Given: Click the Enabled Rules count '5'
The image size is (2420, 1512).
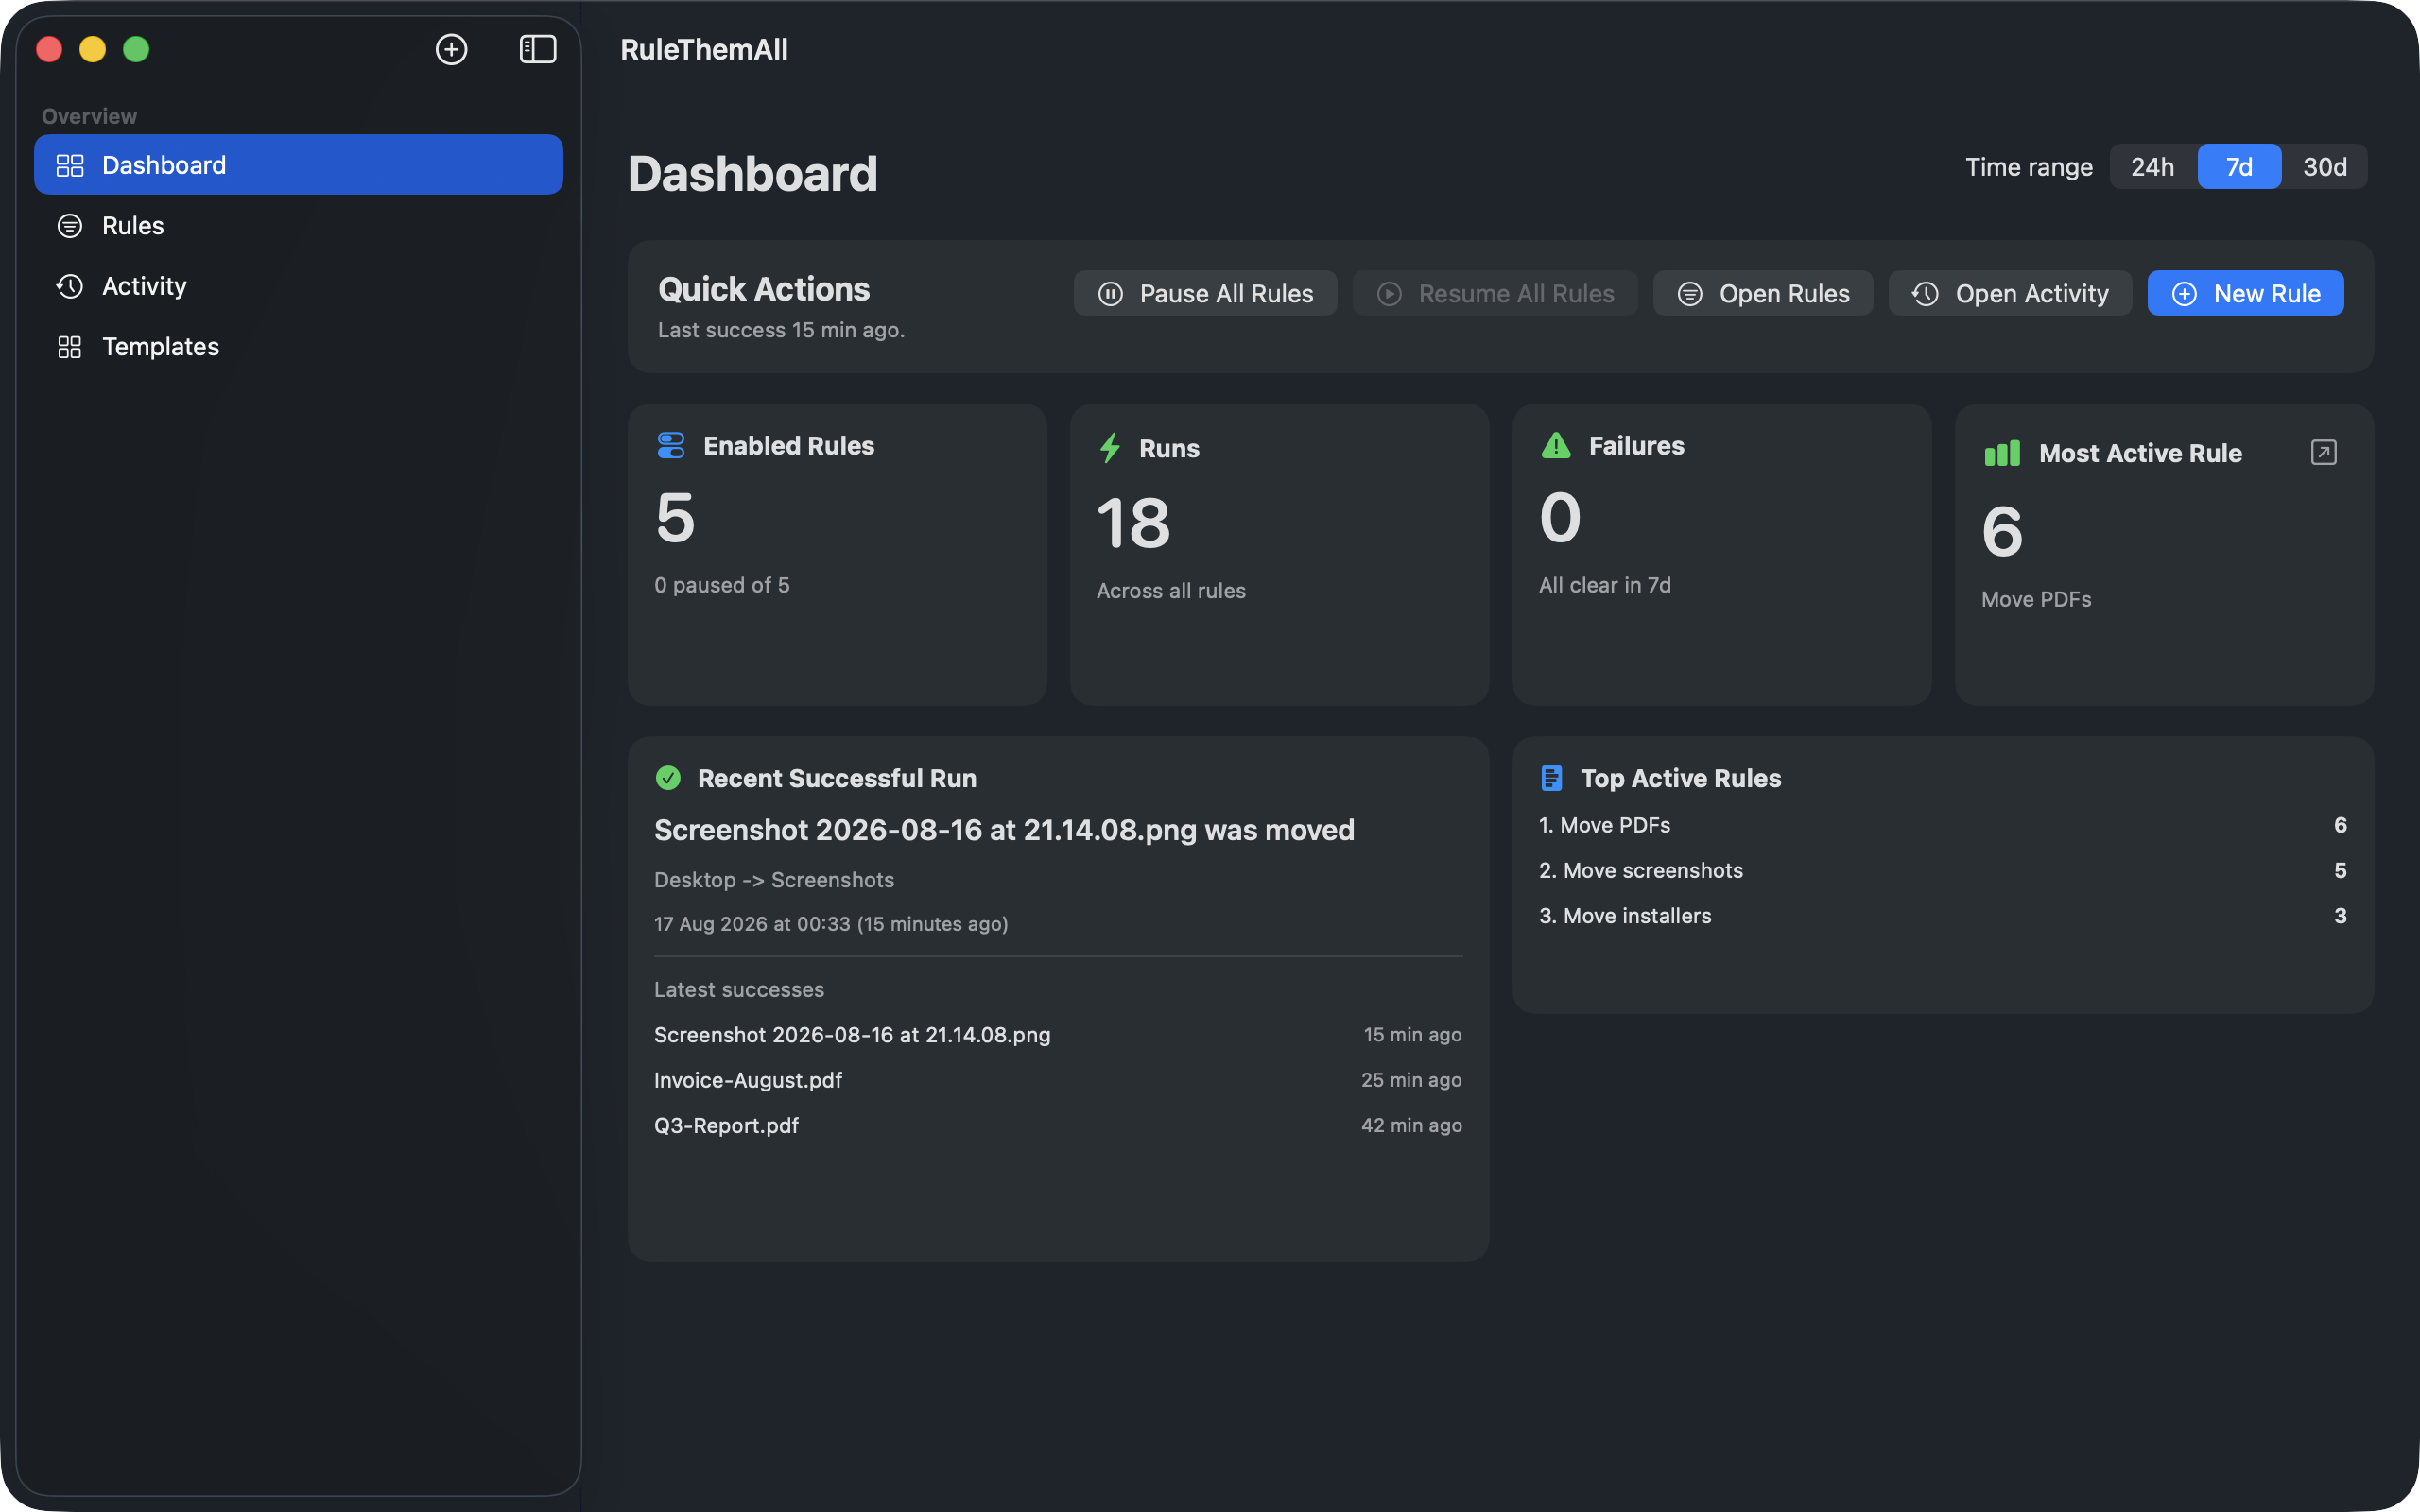Looking at the screenshot, I should 675,518.
